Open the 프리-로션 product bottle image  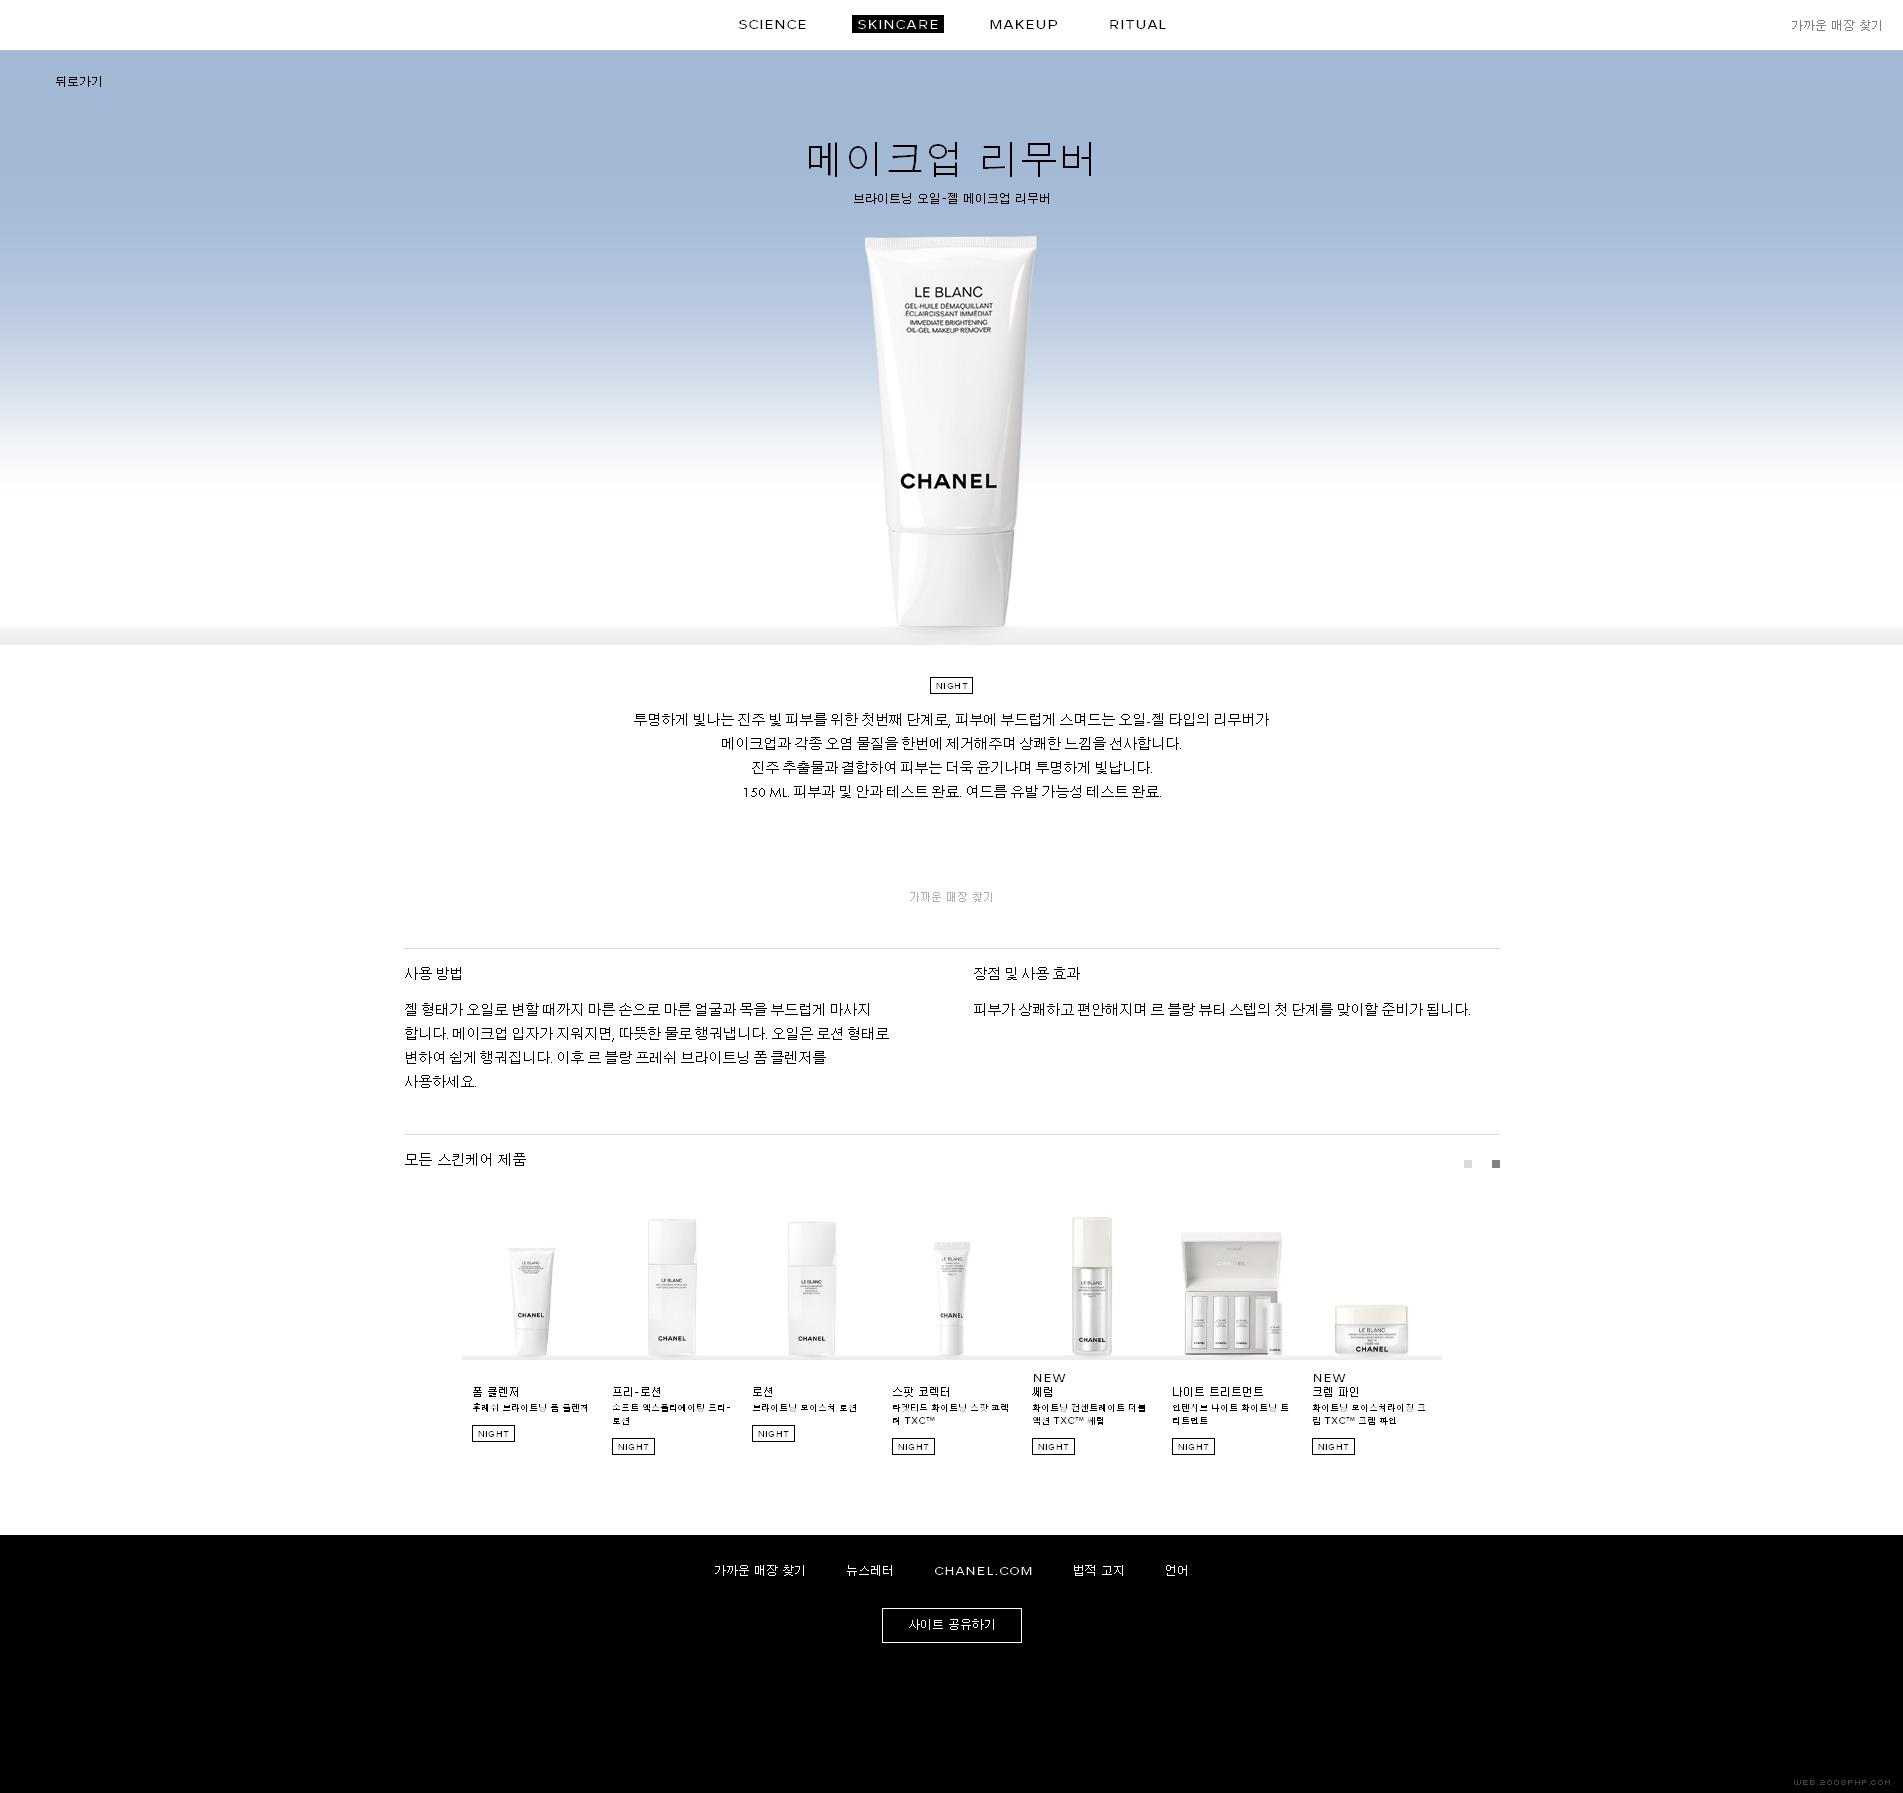[x=671, y=1288]
